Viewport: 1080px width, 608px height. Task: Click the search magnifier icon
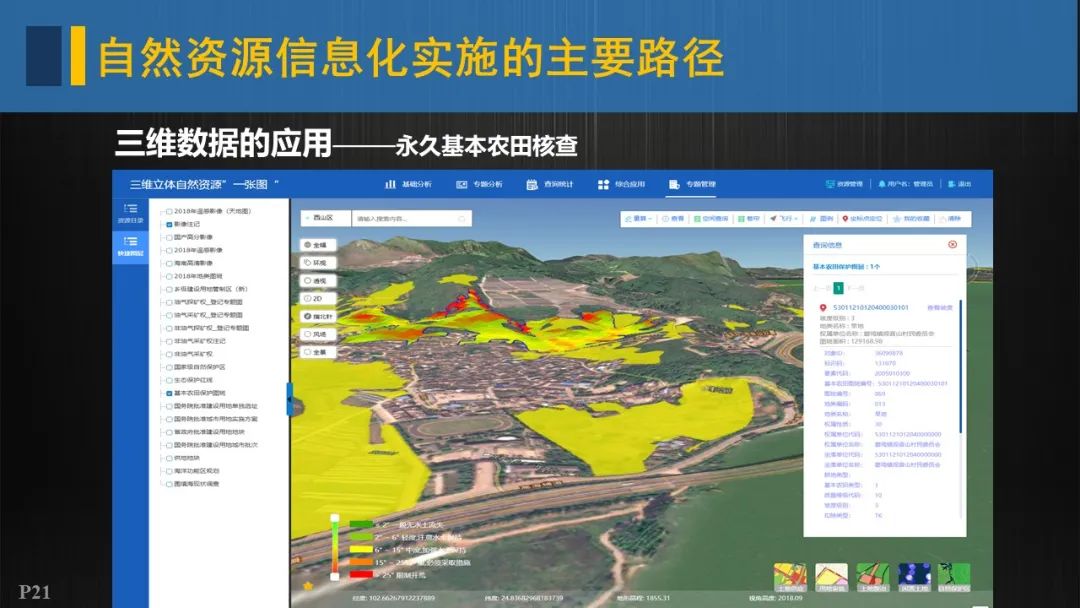462,218
